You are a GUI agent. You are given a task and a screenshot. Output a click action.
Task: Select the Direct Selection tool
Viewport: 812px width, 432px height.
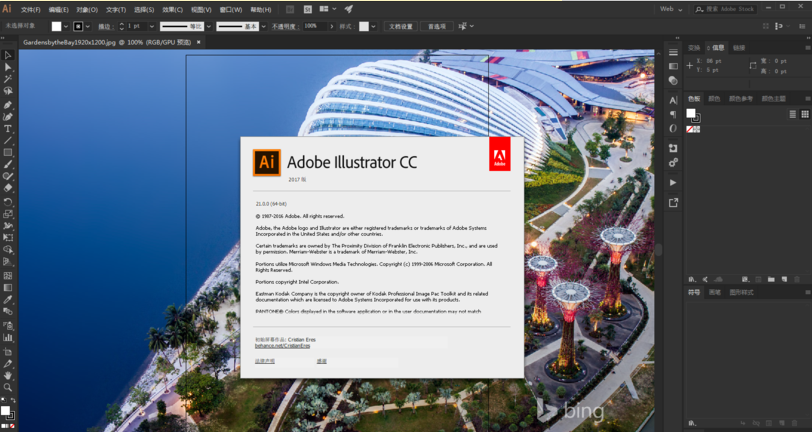[x=8, y=67]
